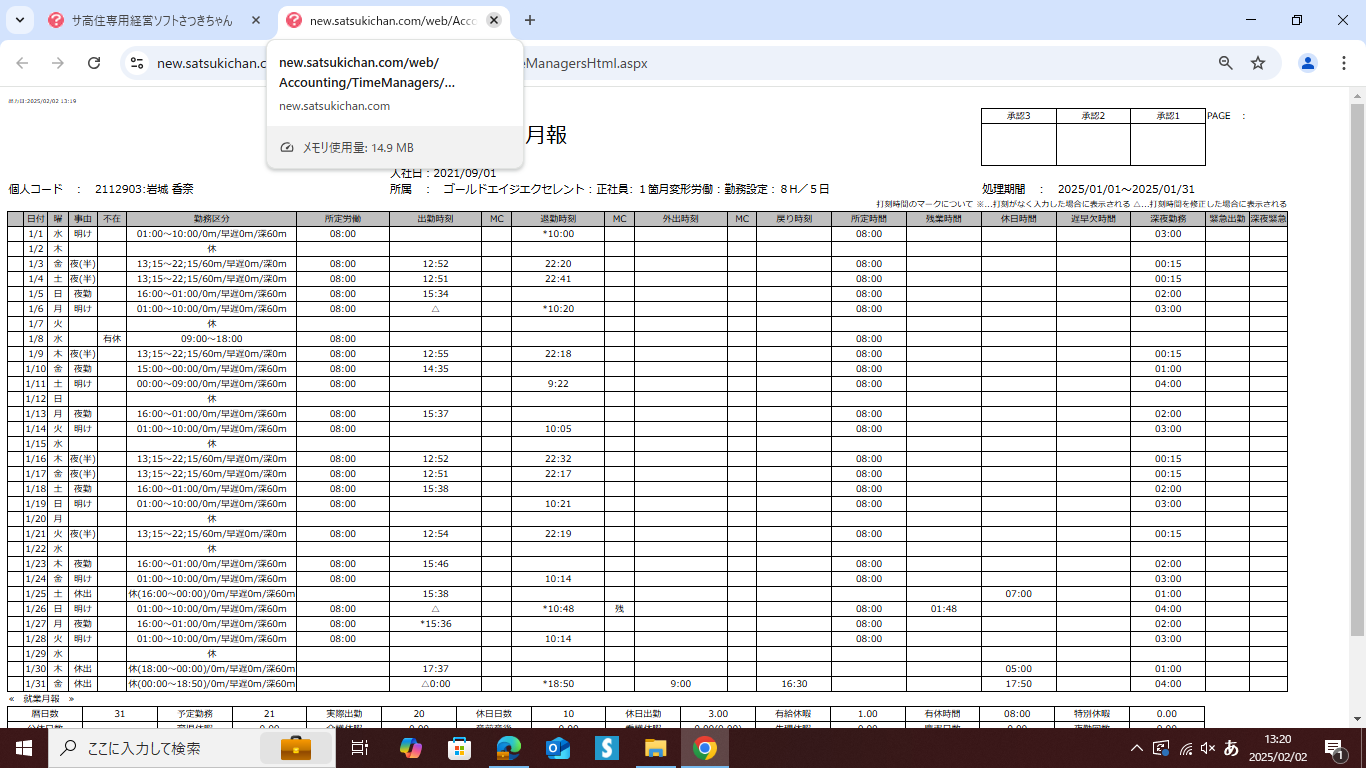Viewport: 1366px width, 768px height.
Task: Open the zoom magnifier in address bar
Action: (1225, 63)
